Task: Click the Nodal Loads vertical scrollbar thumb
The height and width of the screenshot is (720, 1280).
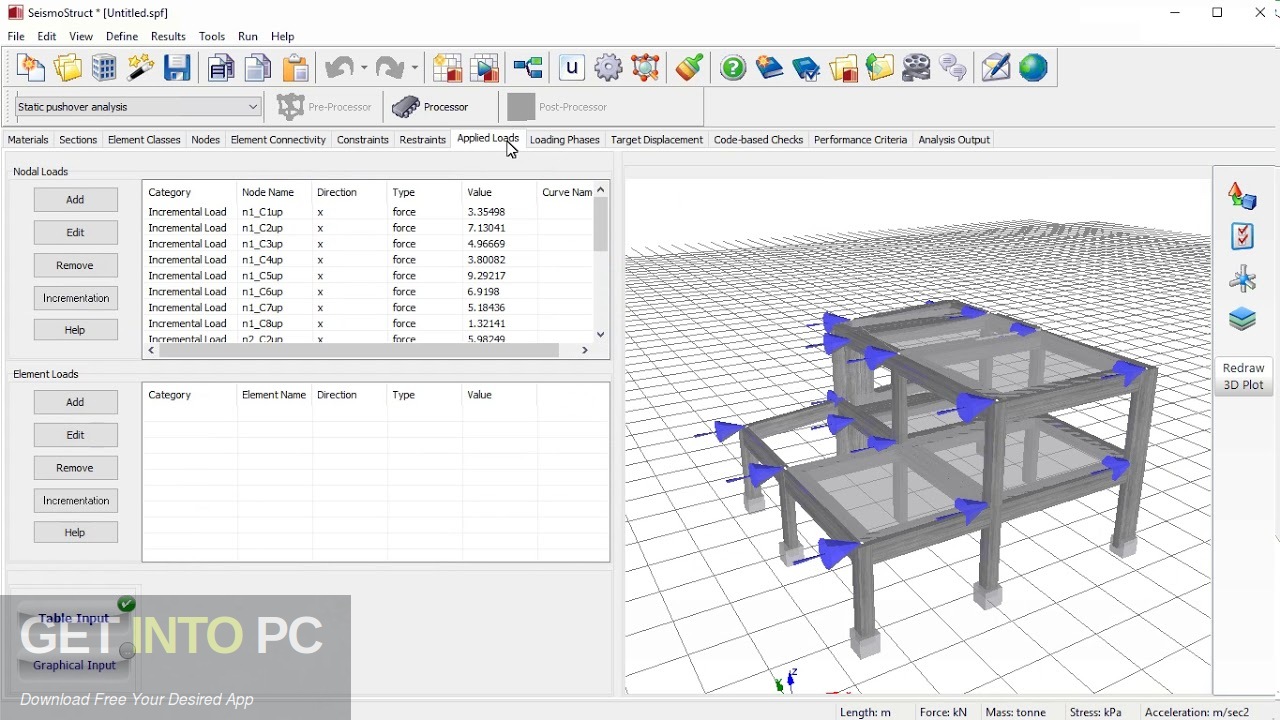Action: pyautogui.click(x=600, y=224)
